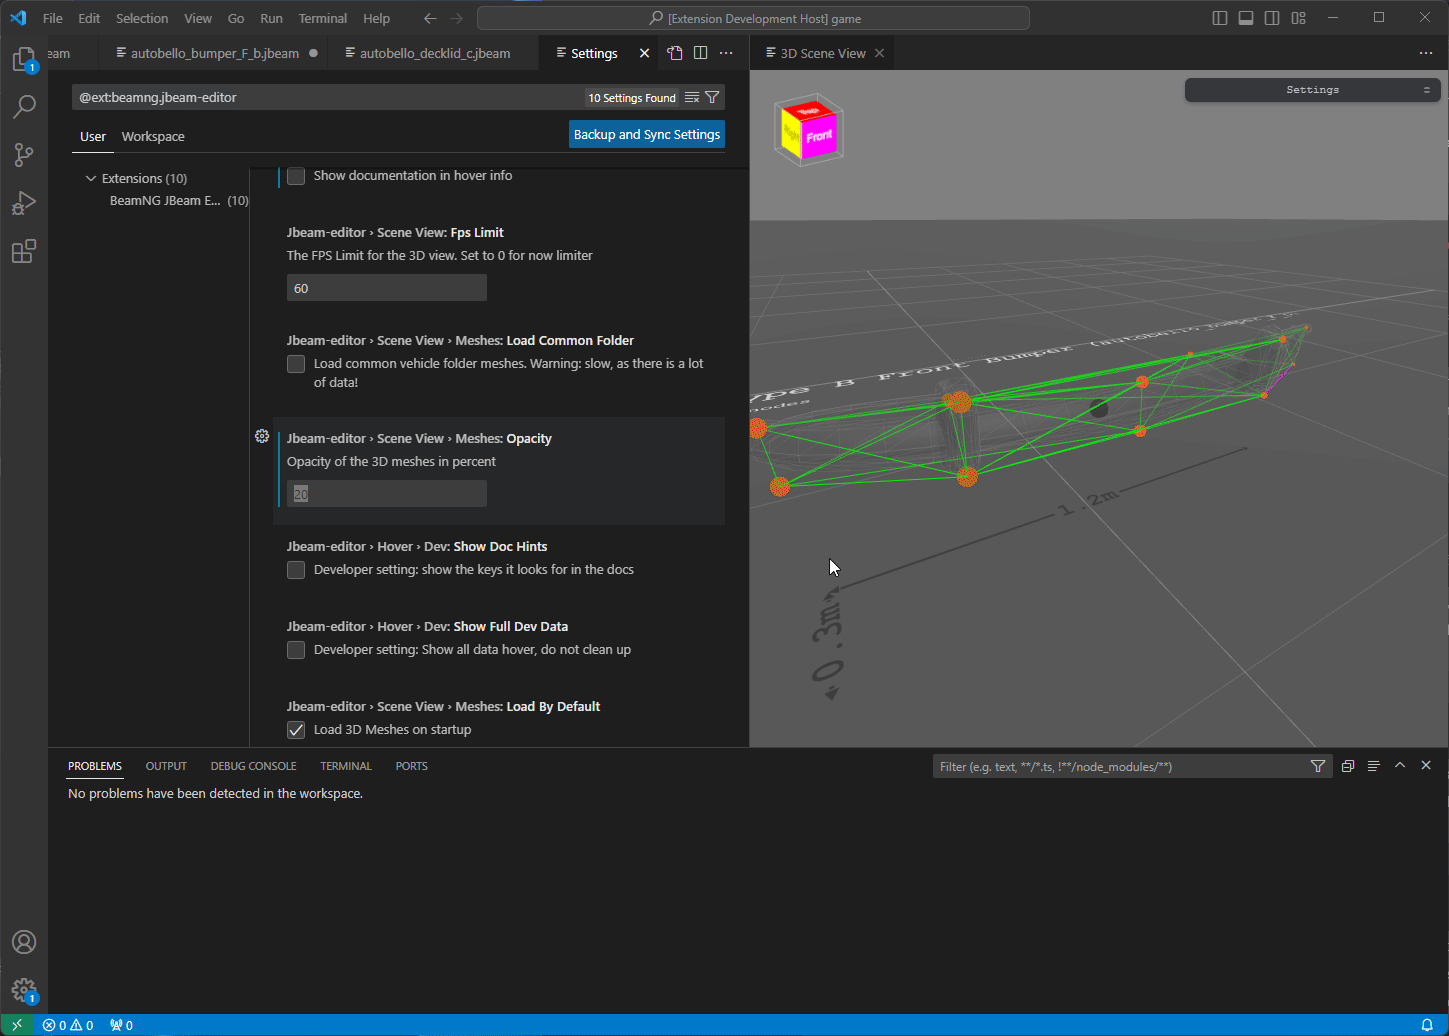This screenshot has height=1036, width=1449.
Task: Go back with the navigation arrow
Action: [x=430, y=18]
